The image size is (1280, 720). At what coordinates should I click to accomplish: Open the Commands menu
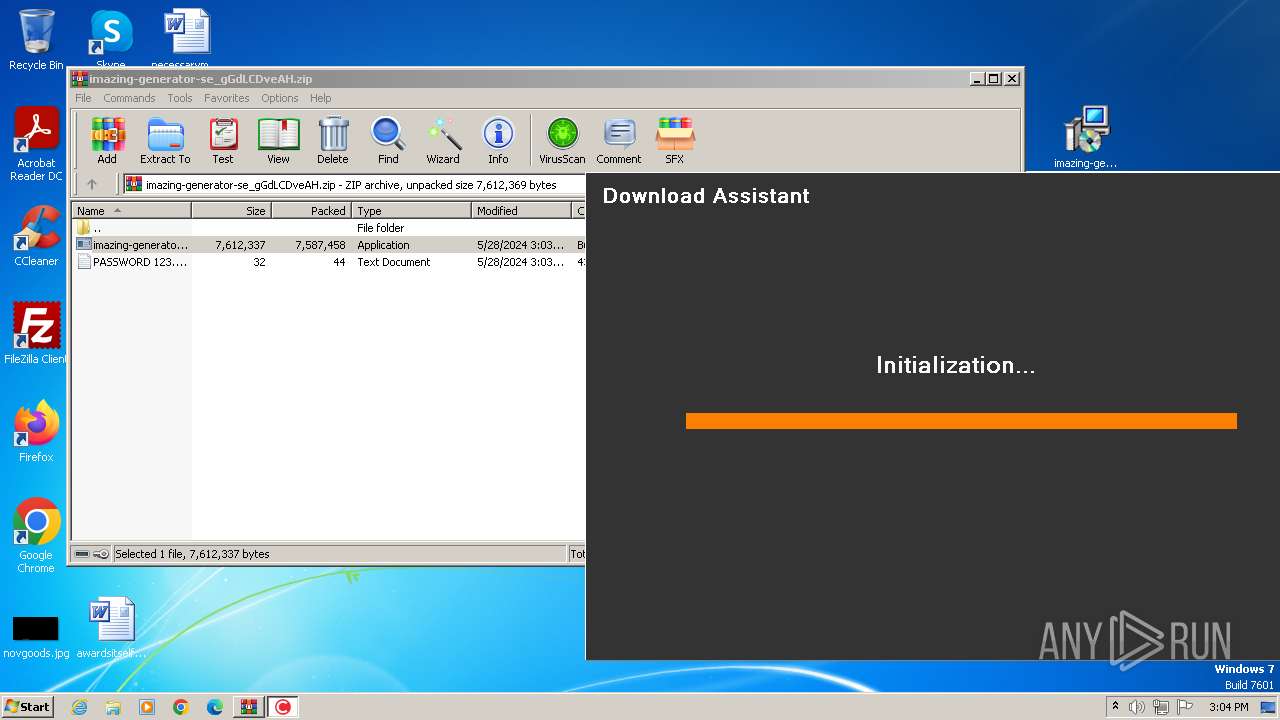(129, 98)
